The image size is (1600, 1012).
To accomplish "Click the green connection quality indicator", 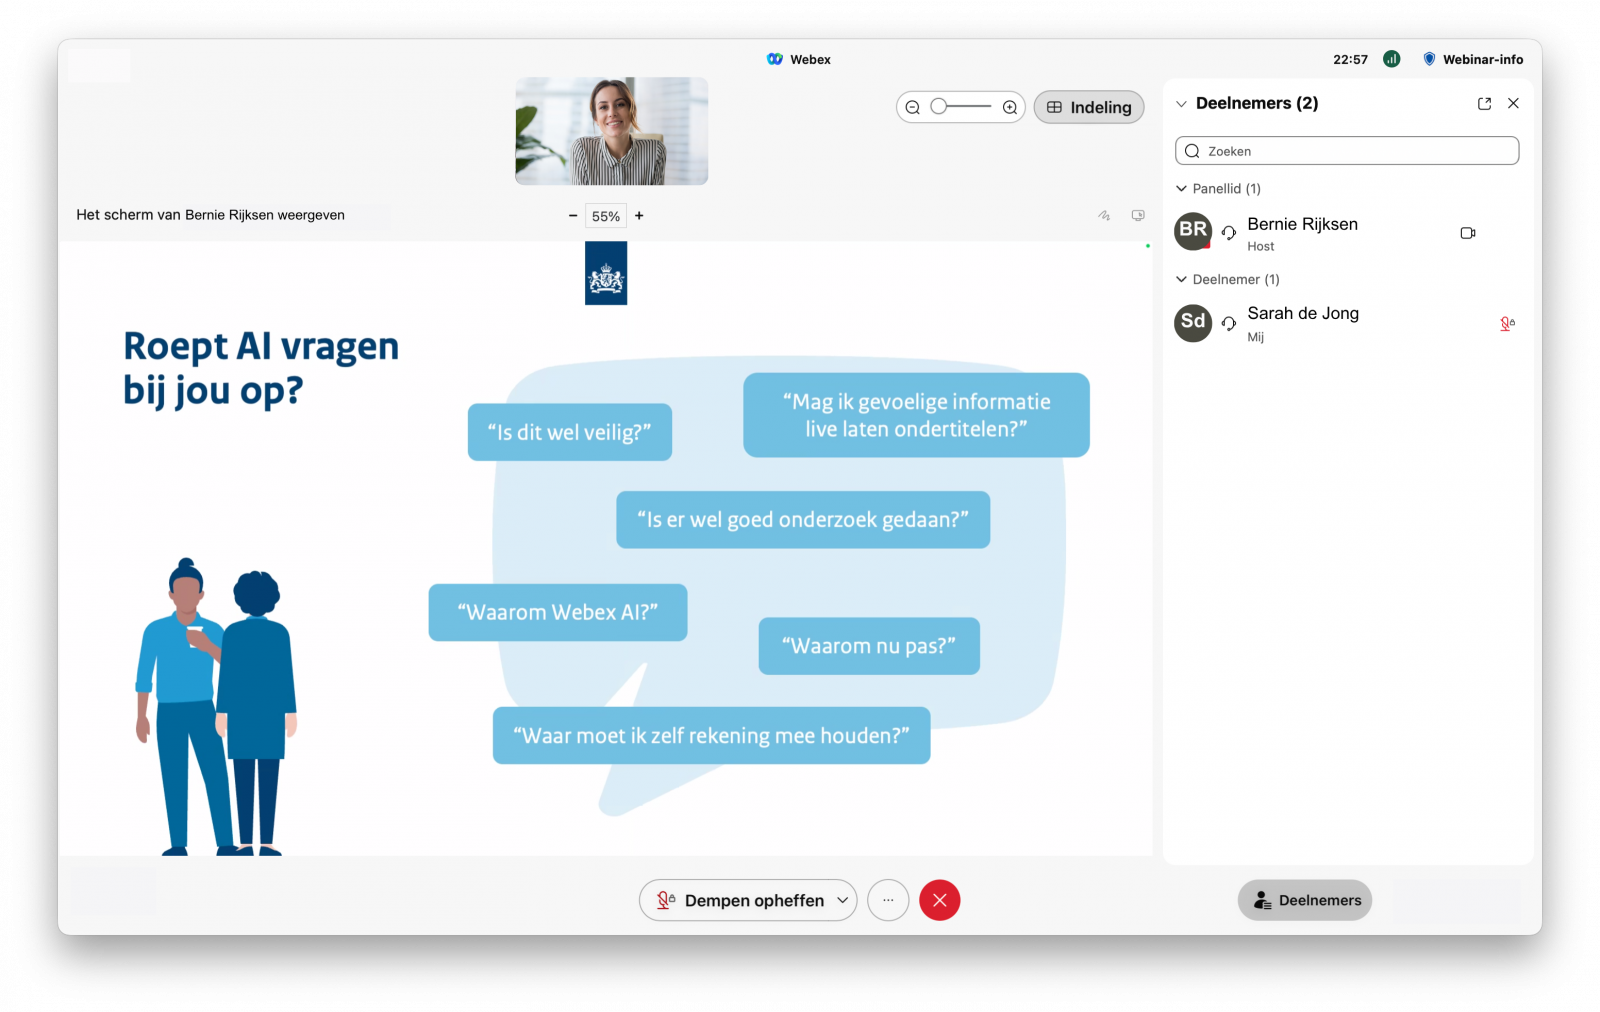I will (x=1391, y=59).
